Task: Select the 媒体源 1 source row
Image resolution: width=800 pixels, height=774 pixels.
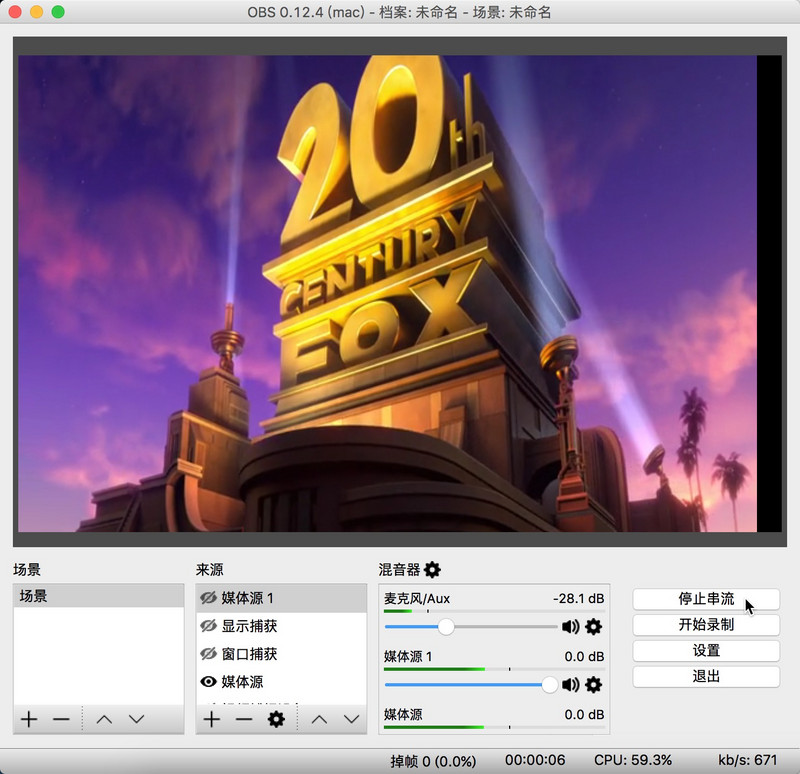Action: point(281,598)
